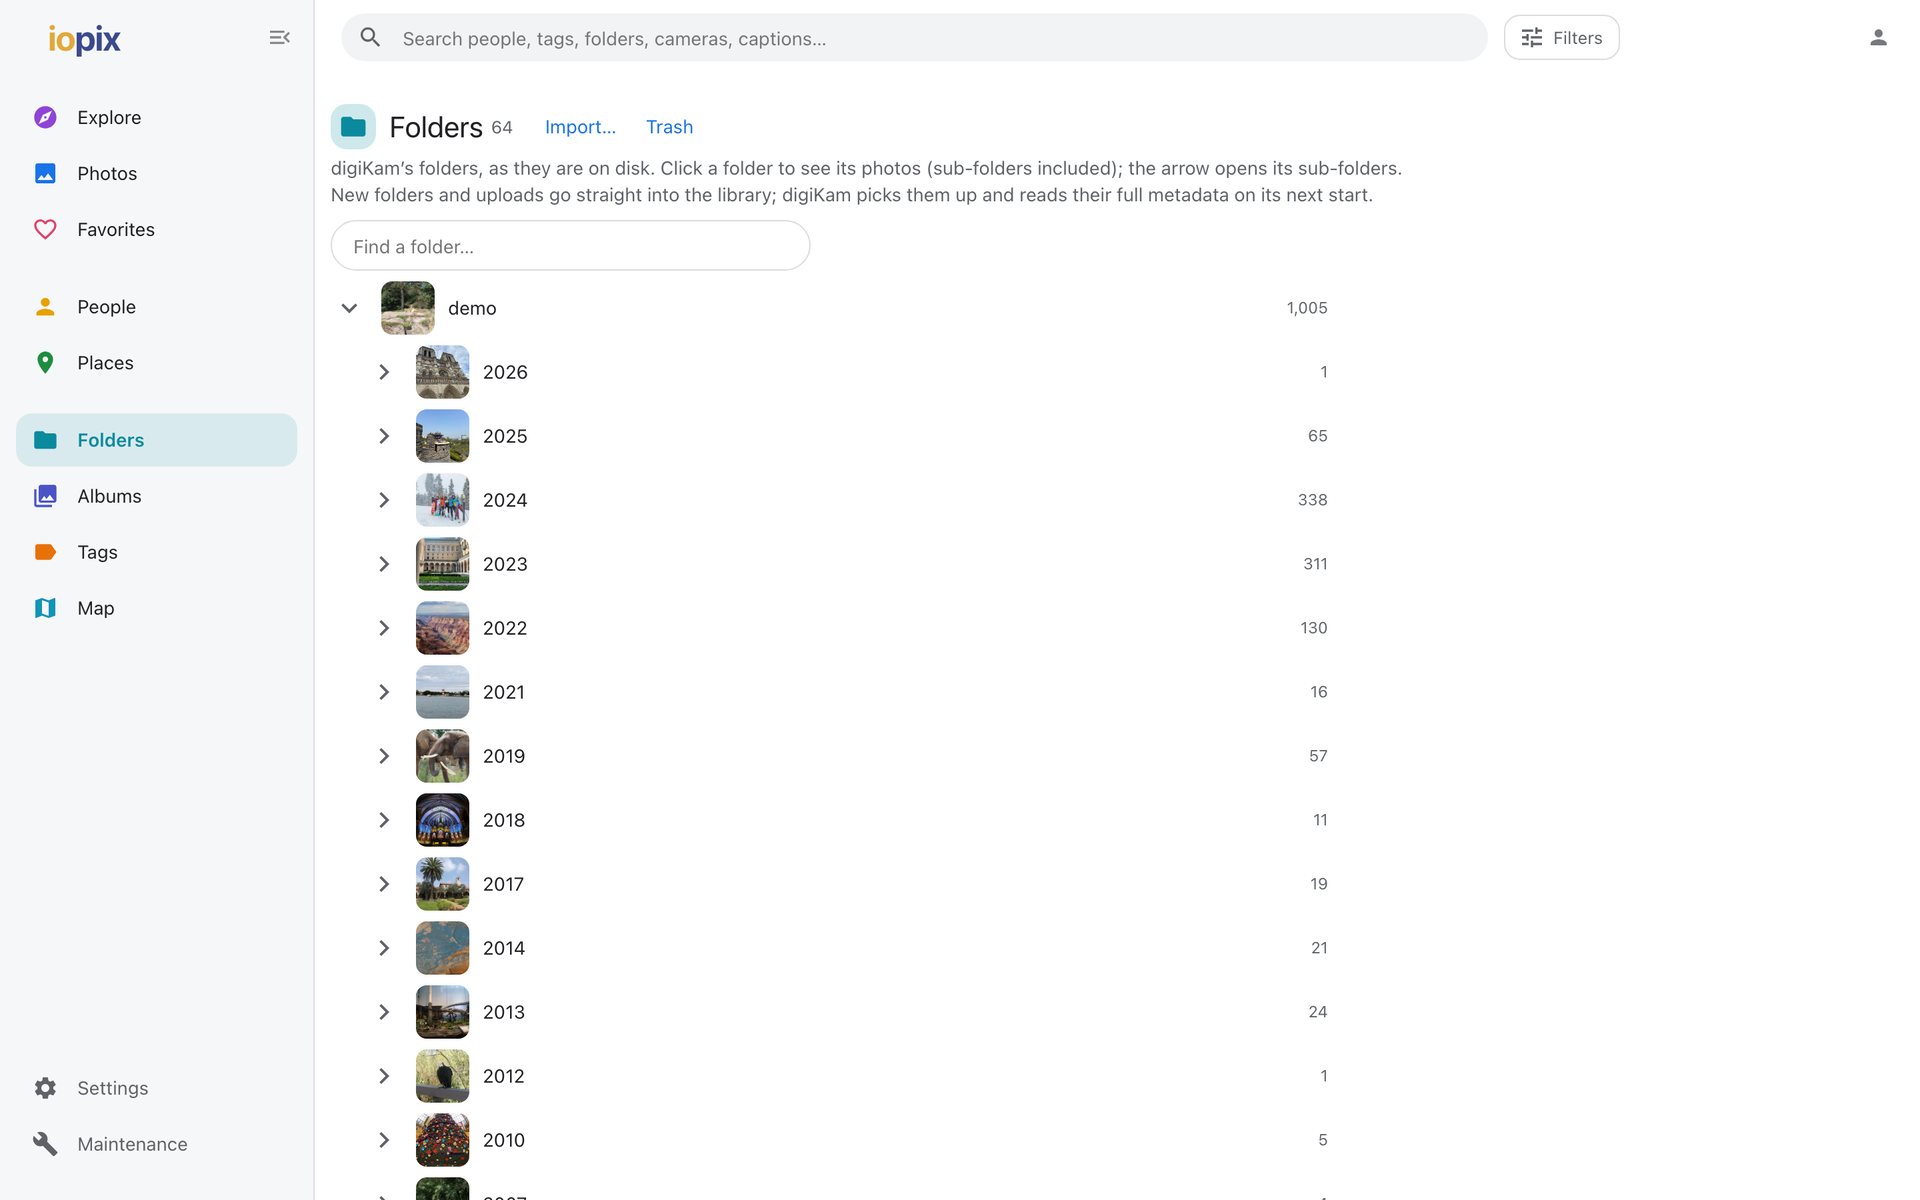Click the Explore compass icon
The image size is (1920, 1200).
point(45,117)
